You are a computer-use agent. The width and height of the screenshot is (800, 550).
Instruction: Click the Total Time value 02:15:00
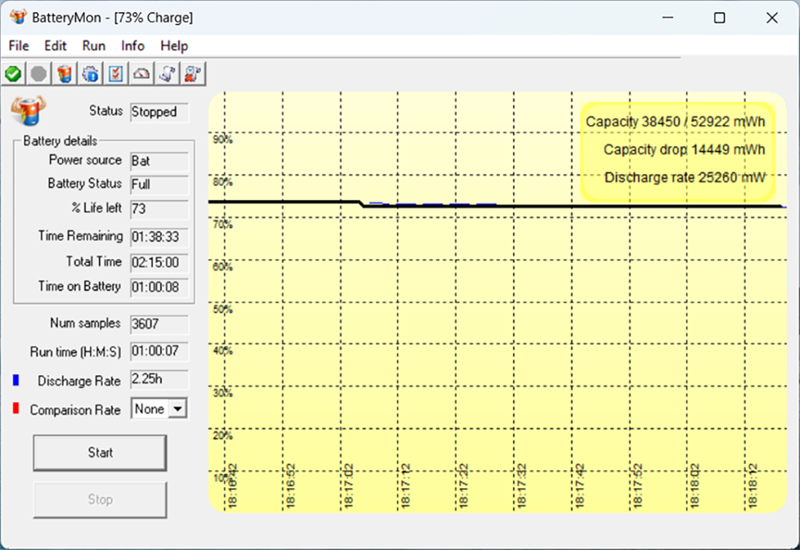click(159, 263)
